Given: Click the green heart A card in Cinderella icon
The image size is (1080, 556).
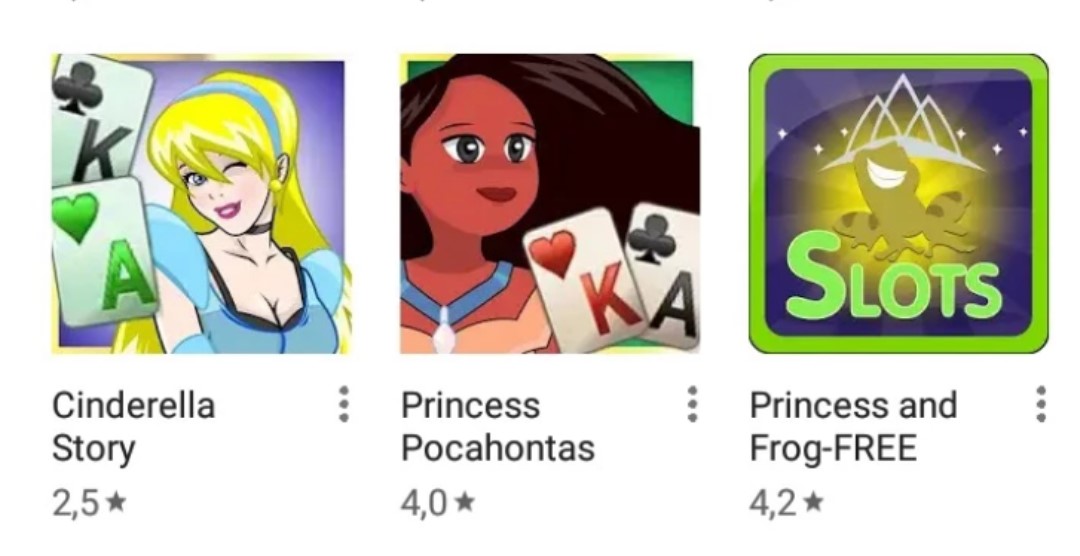Looking at the screenshot, I should point(105,251).
